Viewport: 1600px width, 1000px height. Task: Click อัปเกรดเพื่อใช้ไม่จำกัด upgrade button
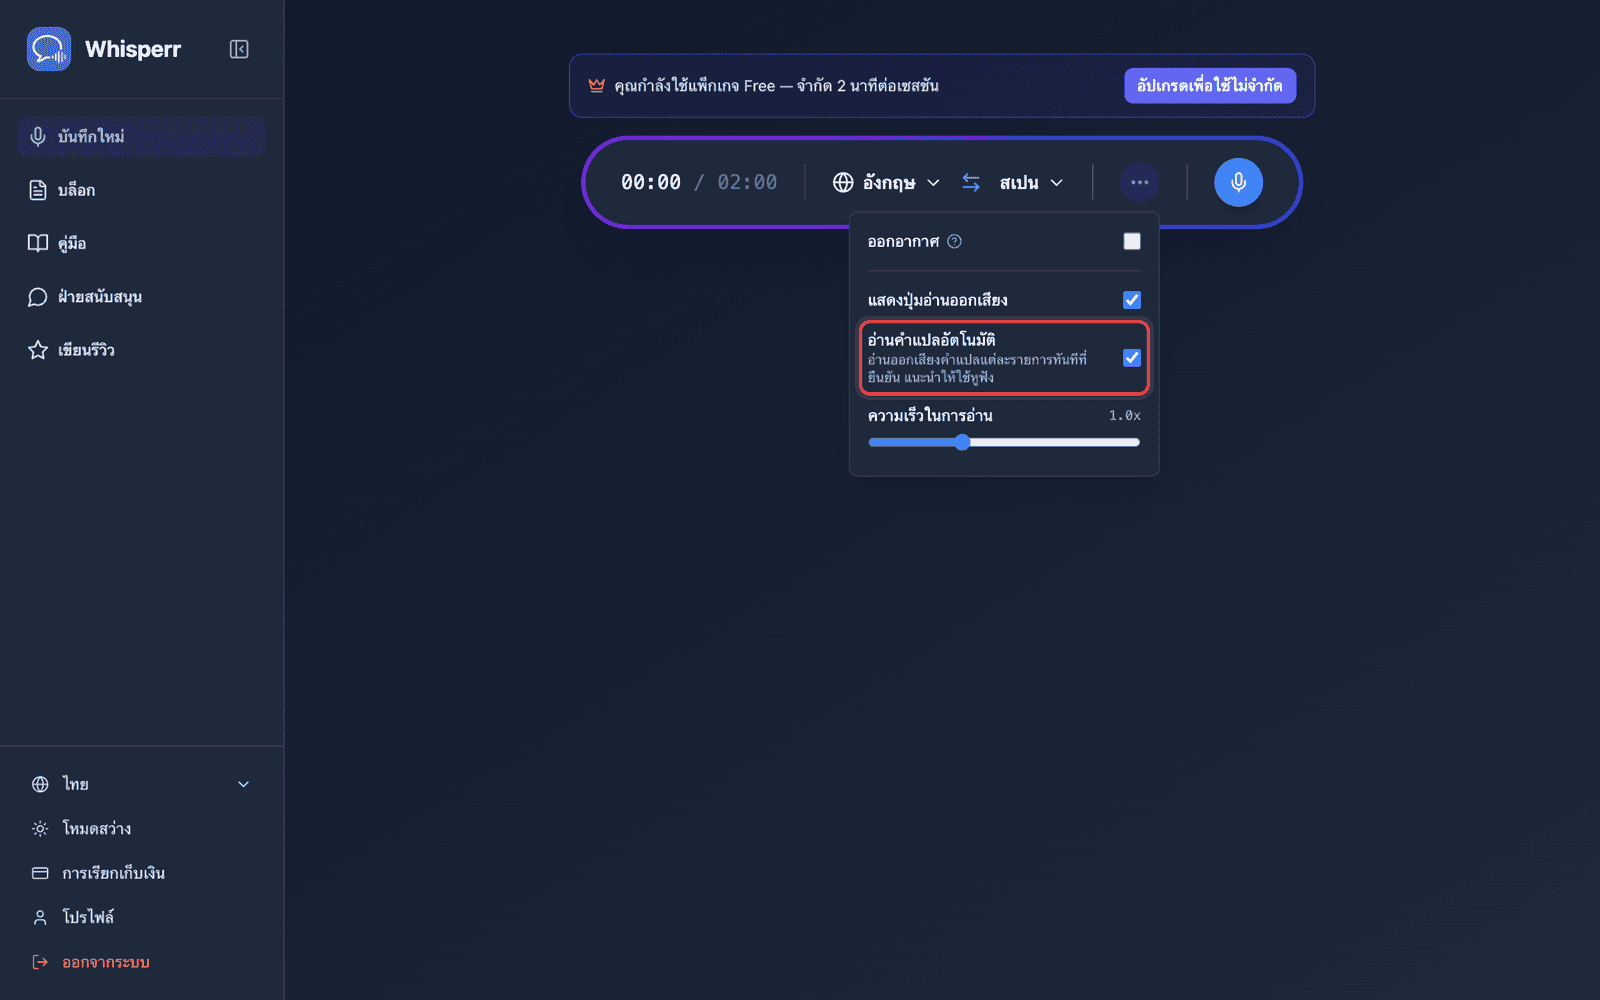(x=1210, y=86)
